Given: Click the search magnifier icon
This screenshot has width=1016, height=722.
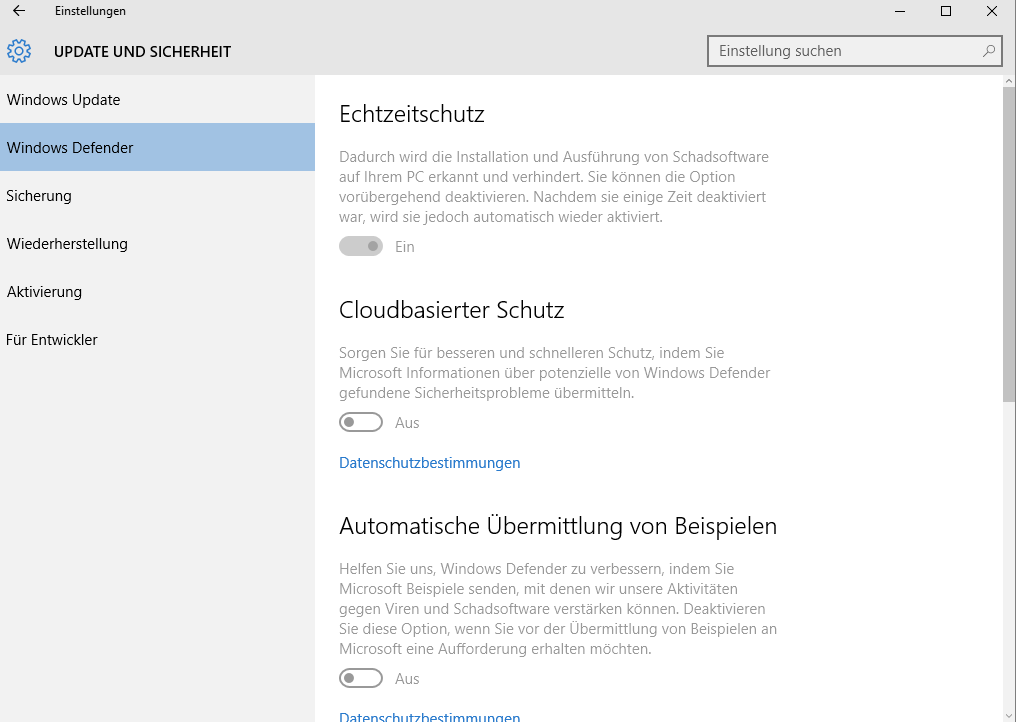Looking at the screenshot, I should (x=989, y=51).
